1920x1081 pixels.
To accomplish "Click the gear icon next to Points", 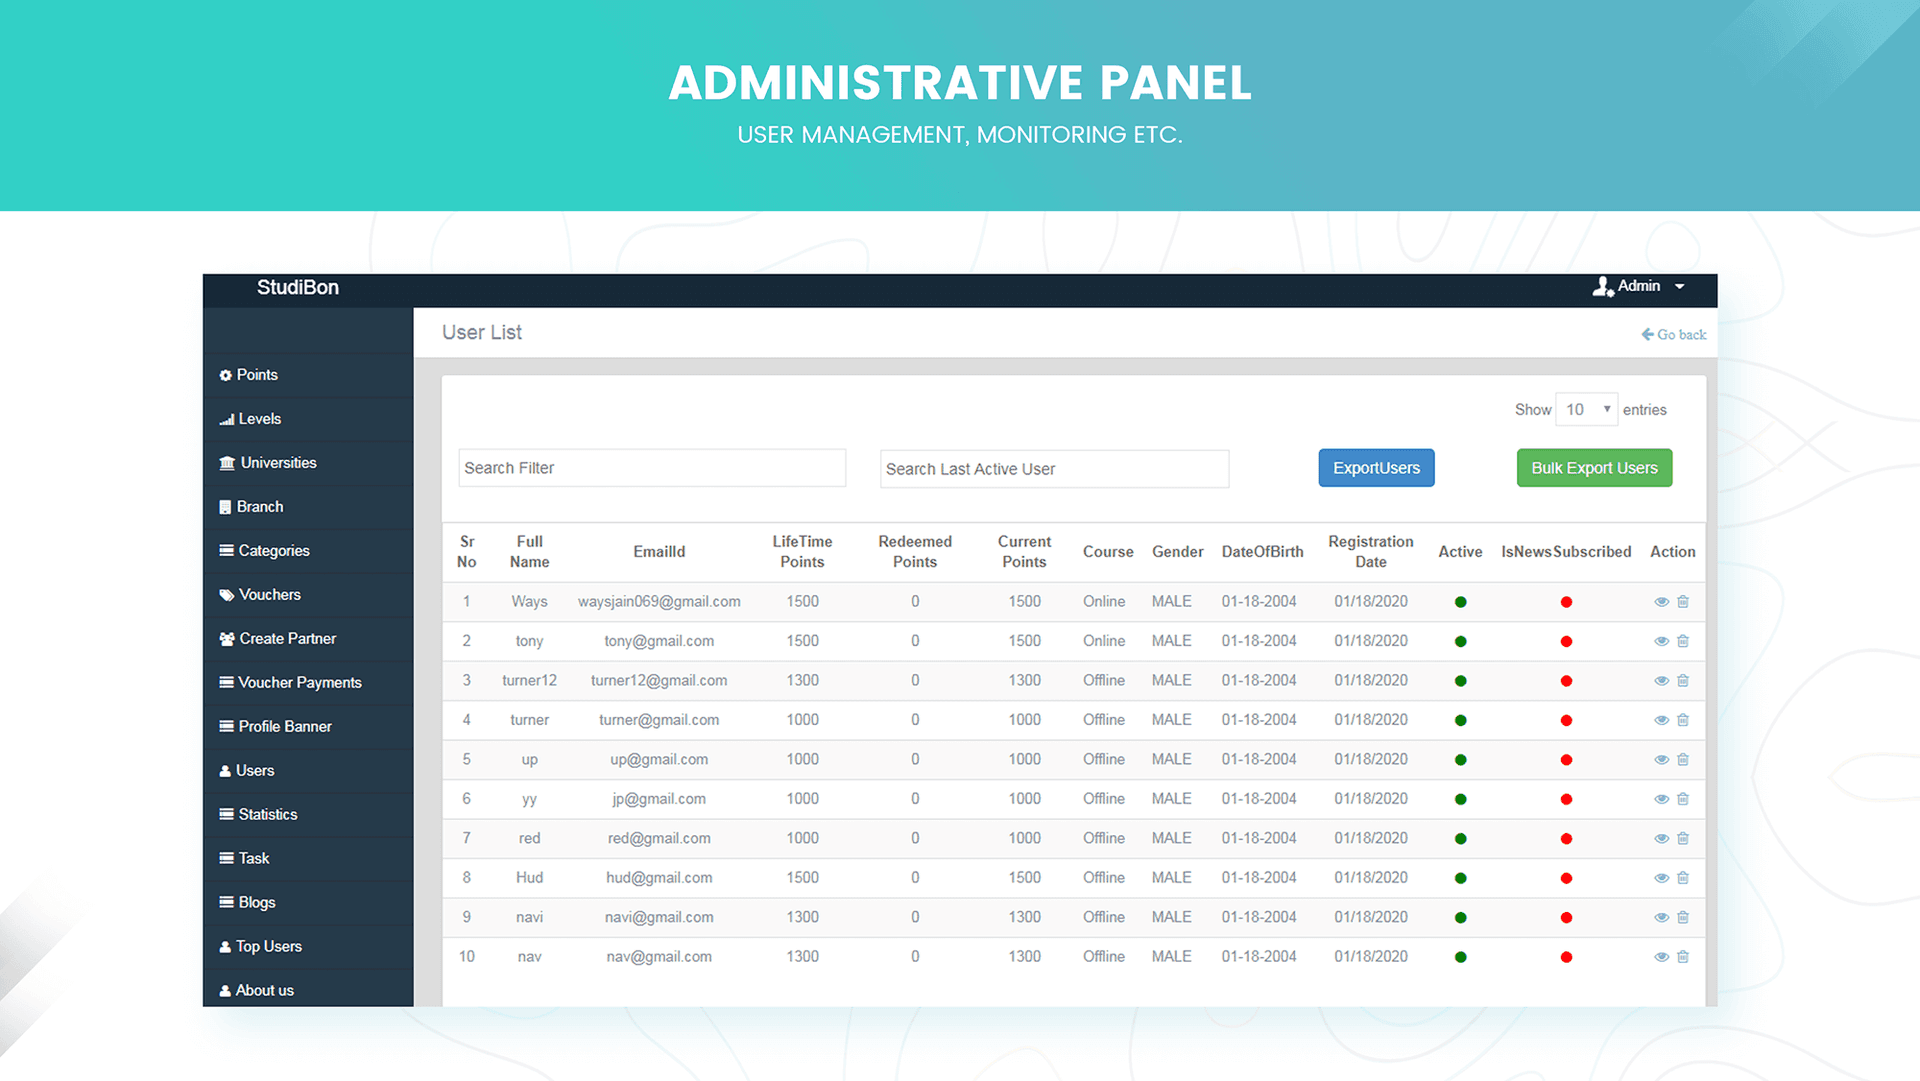I will click(x=226, y=375).
